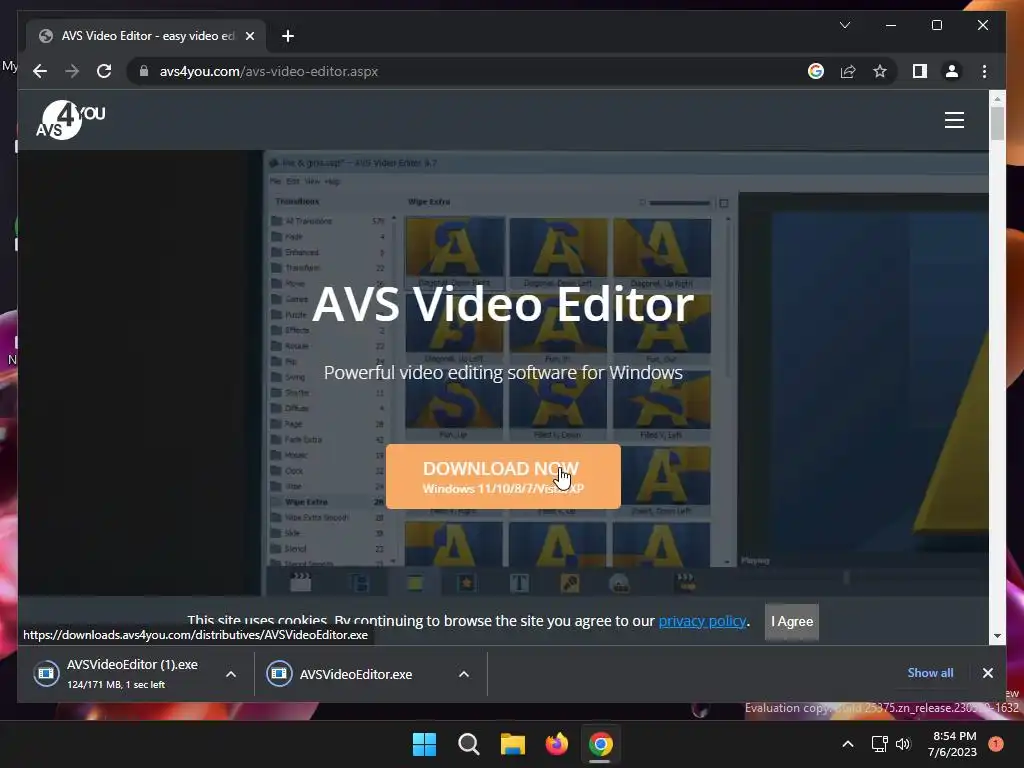Click the 'Powerful video editing software for Windows' text

[503, 372]
